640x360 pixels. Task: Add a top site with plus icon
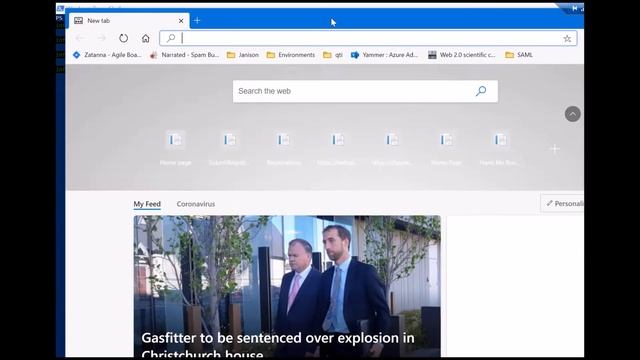coord(554,149)
